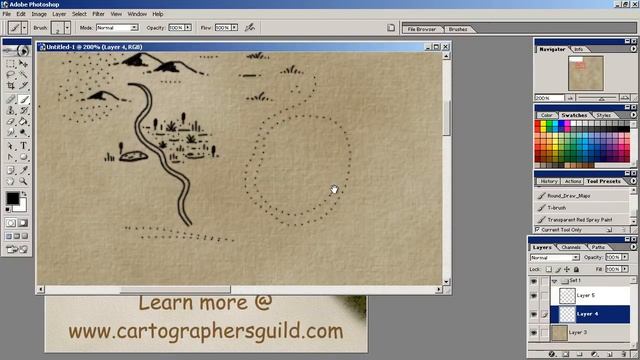The width and height of the screenshot is (640, 360).
Task: Collapse the Set 1 layer group
Action: click(554, 281)
